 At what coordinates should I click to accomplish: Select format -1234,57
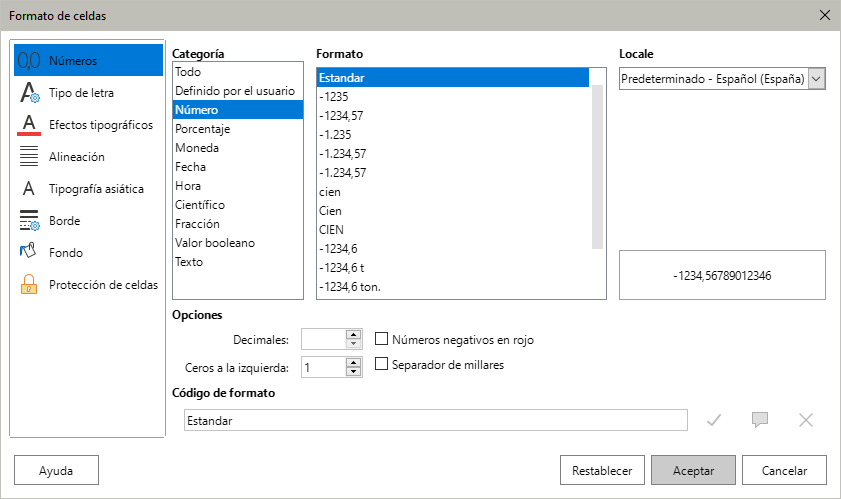[453, 116]
